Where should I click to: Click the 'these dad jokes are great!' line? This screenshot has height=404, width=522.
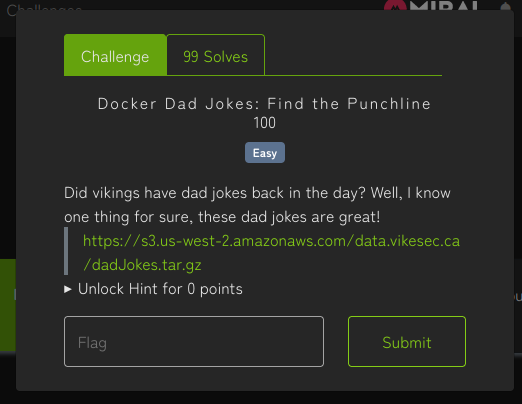click(289, 217)
